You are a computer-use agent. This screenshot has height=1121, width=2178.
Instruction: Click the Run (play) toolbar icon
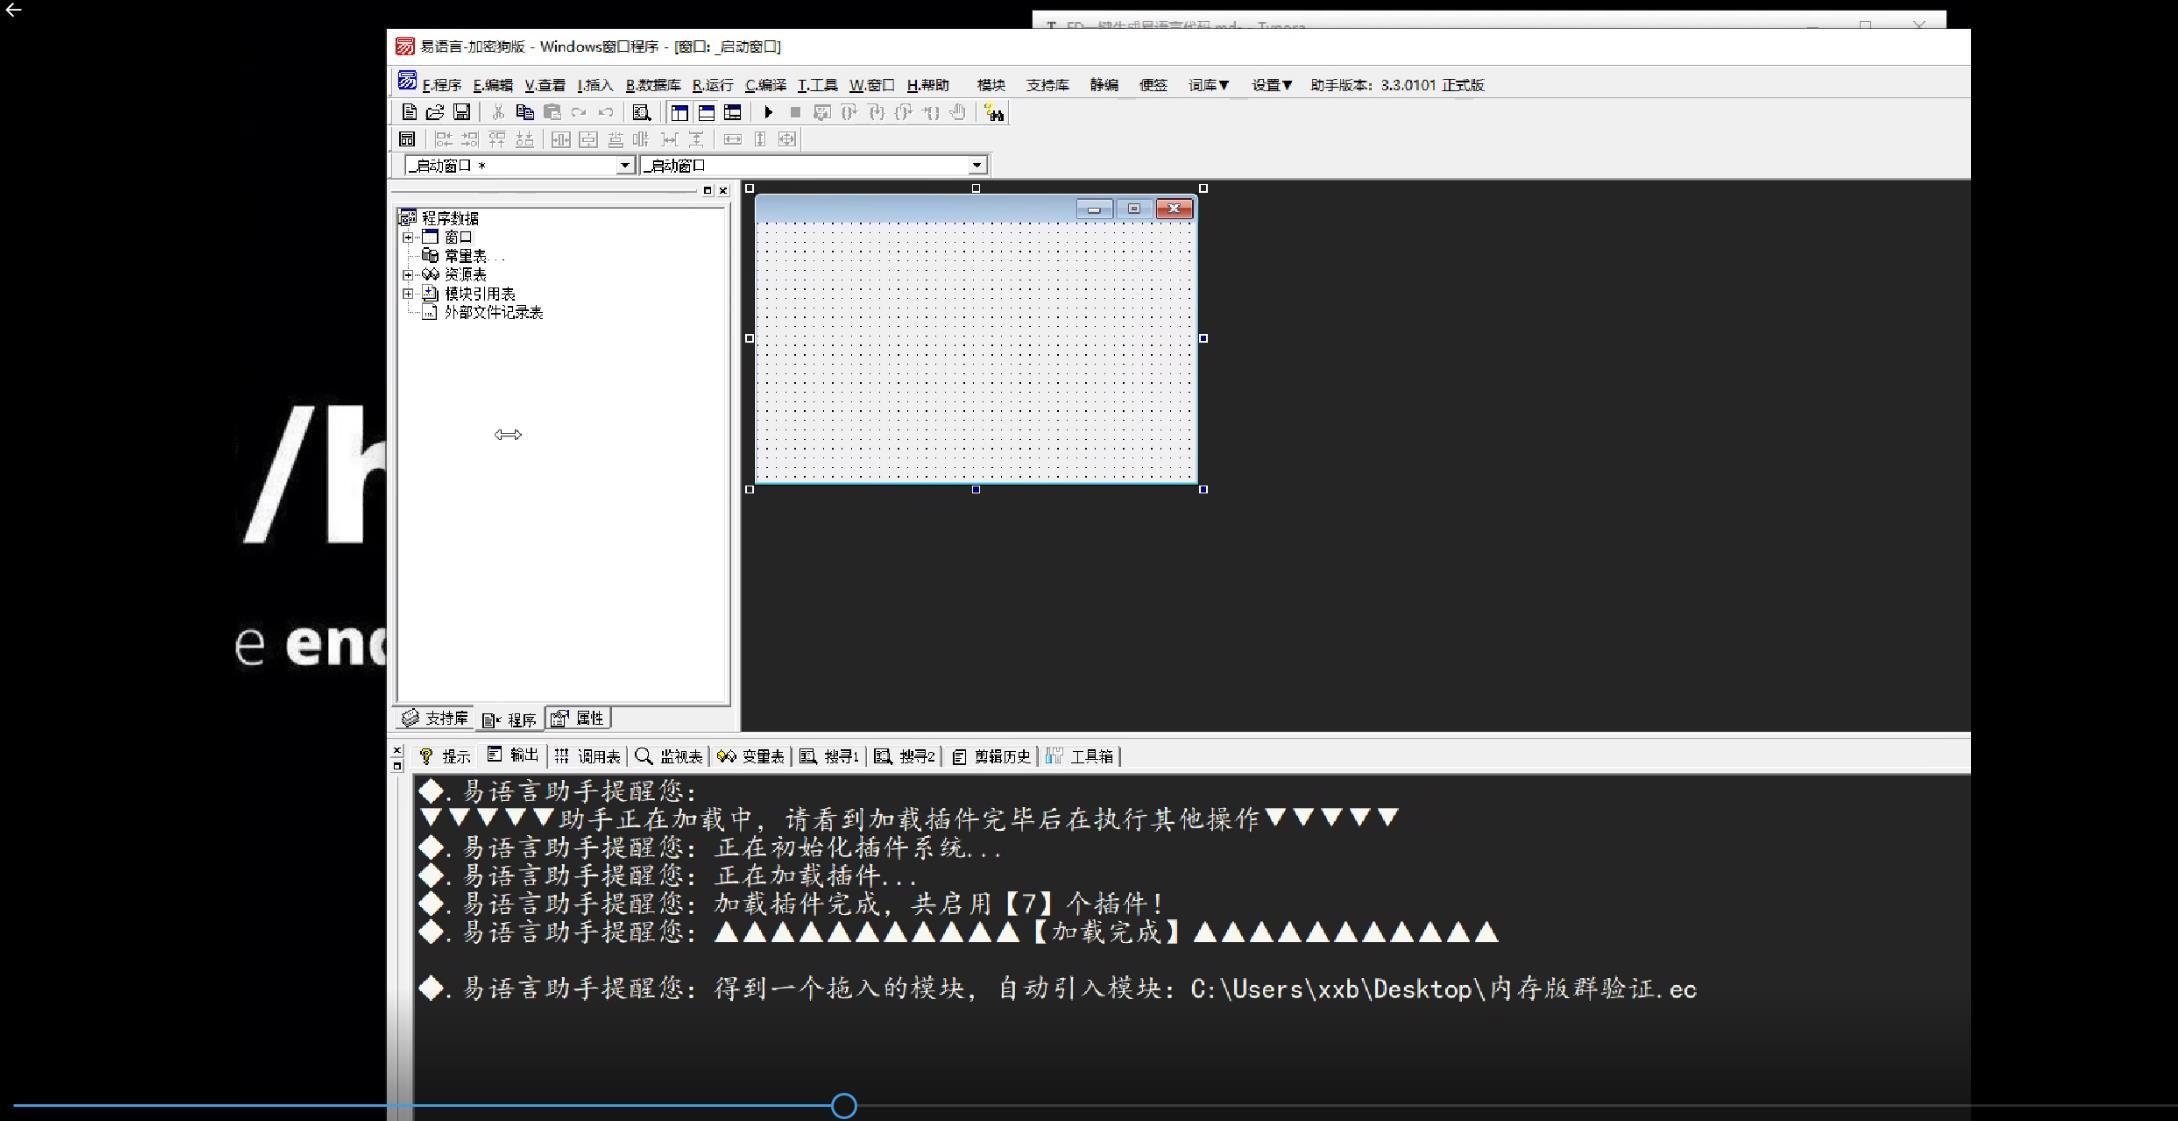click(x=768, y=113)
